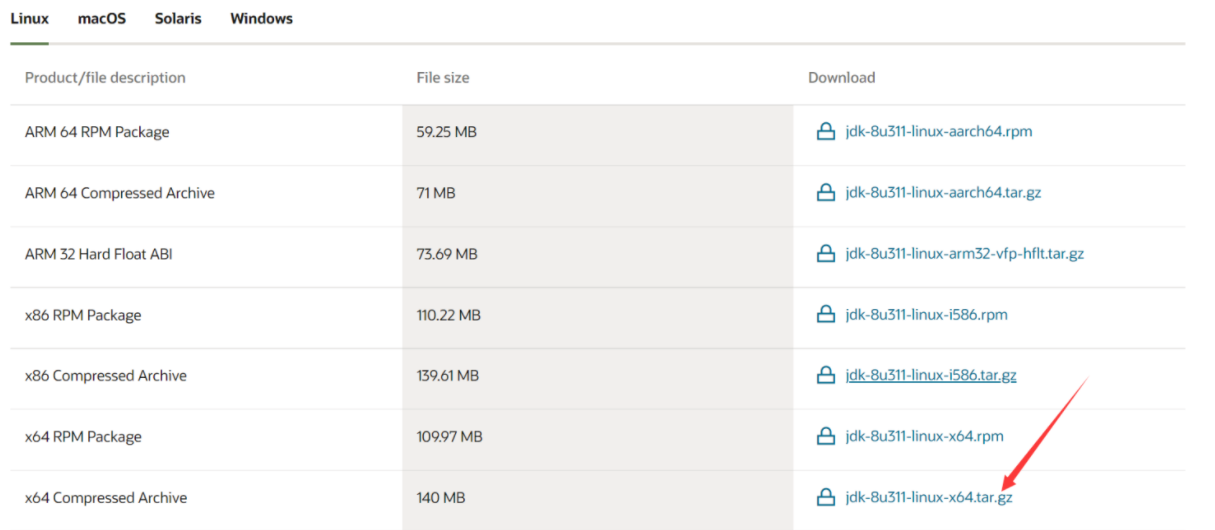Screen dimensions: 1215x530
Task: Click lock icon beside jdk-8u311-linux-aarch64.rpm
Action: [825, 132]
